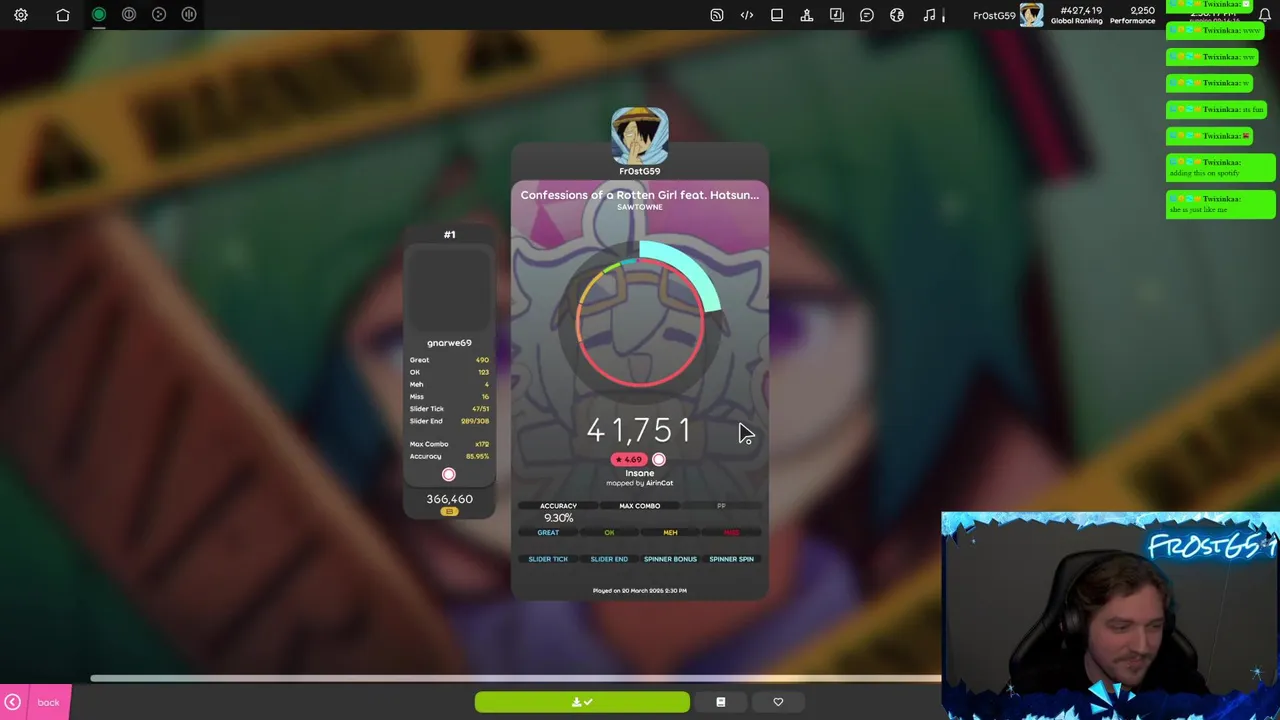Open the news feed icon
1280x720 pixels.
717,15
